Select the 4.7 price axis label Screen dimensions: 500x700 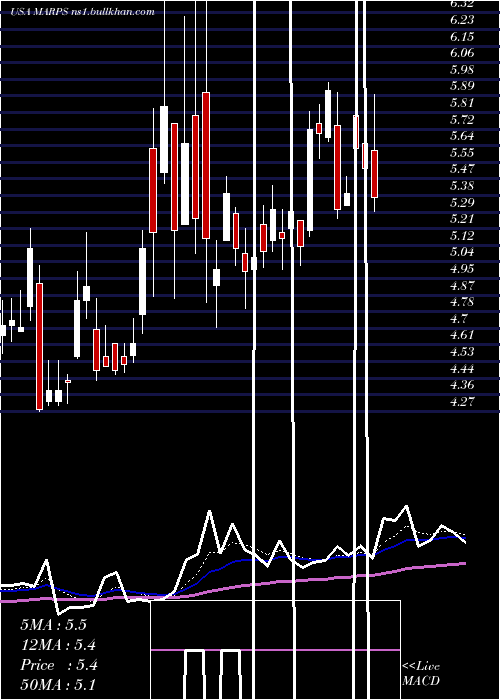pyautogui.click(x=459, y=319)
